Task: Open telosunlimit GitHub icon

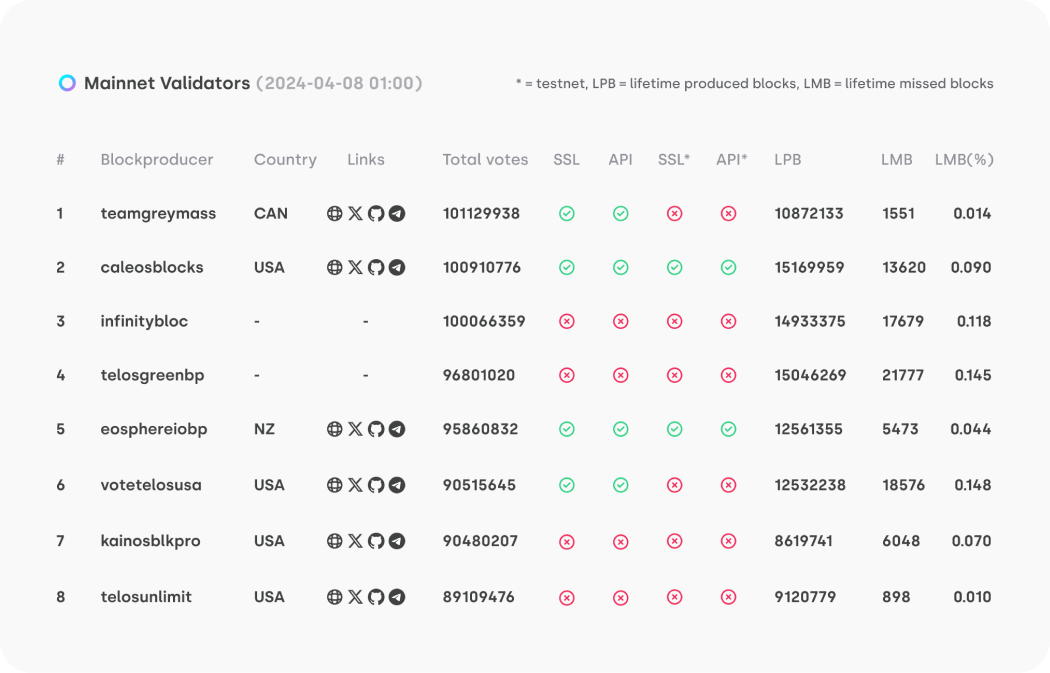Action: [376, 597]
